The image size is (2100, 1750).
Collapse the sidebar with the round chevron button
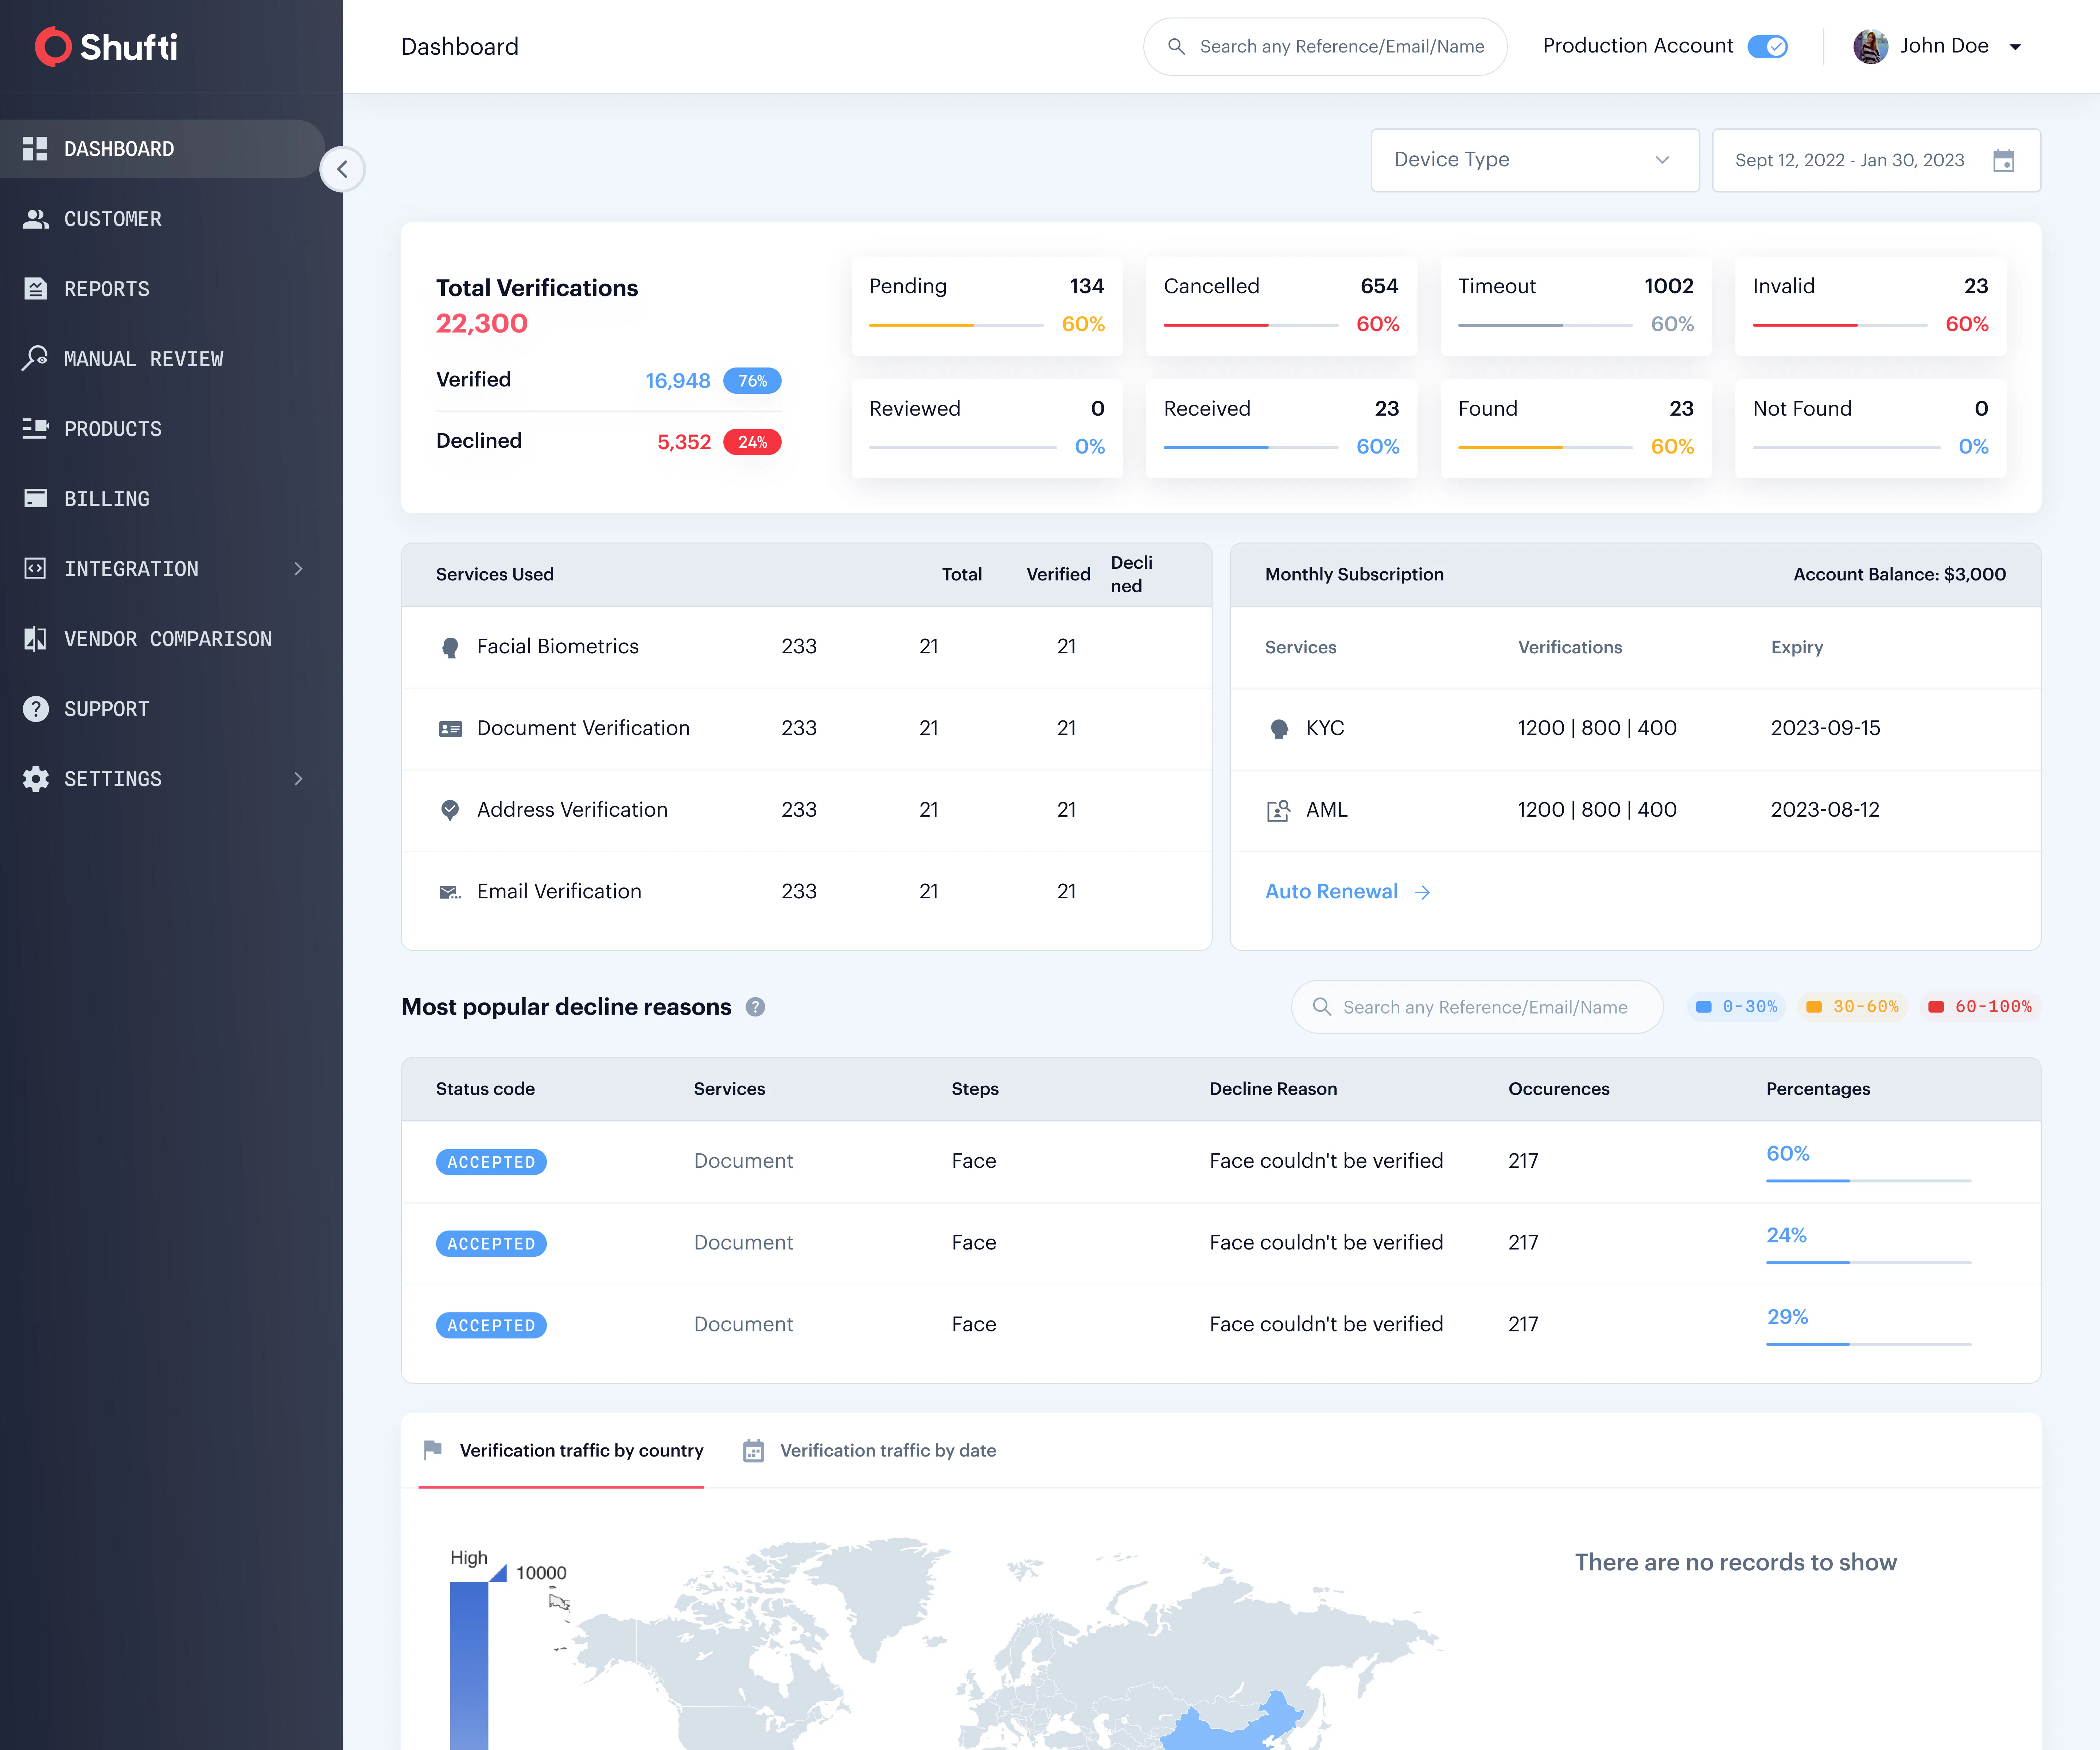point(342,169)
